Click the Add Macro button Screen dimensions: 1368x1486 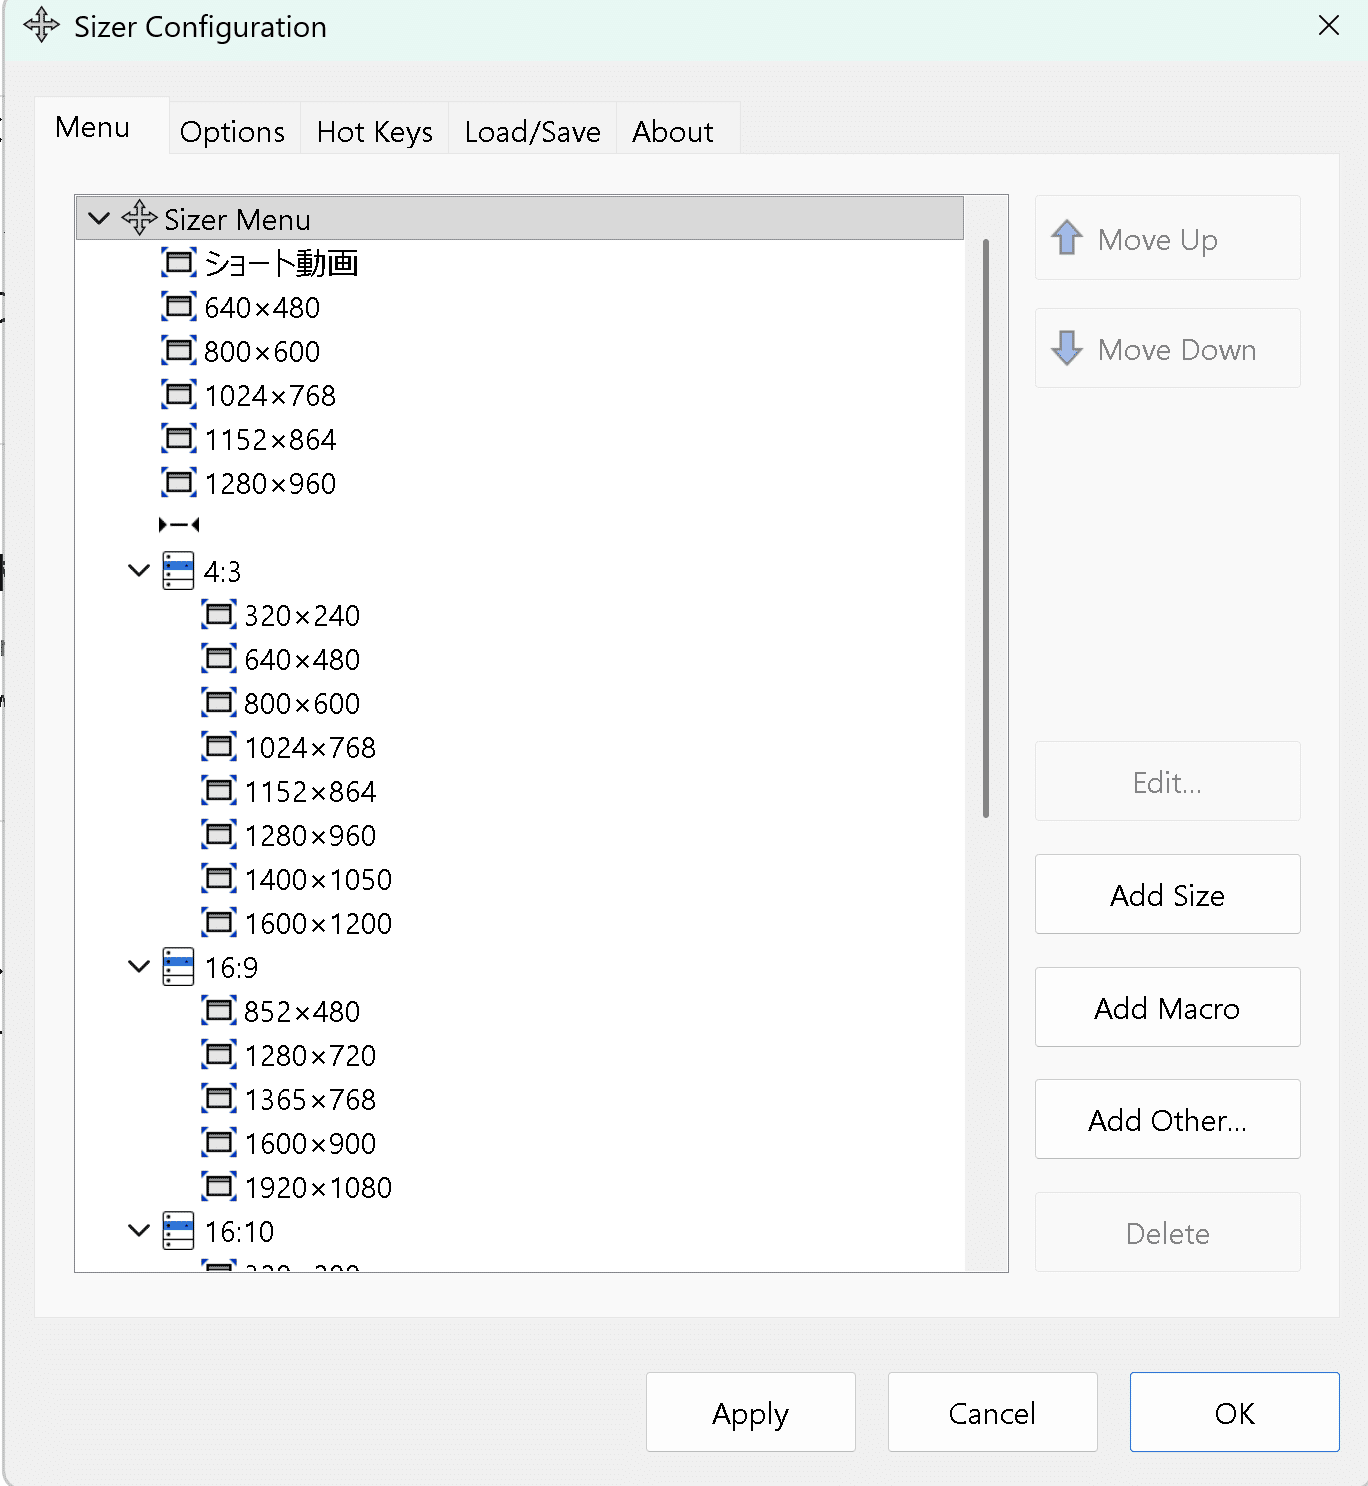1168,1007
